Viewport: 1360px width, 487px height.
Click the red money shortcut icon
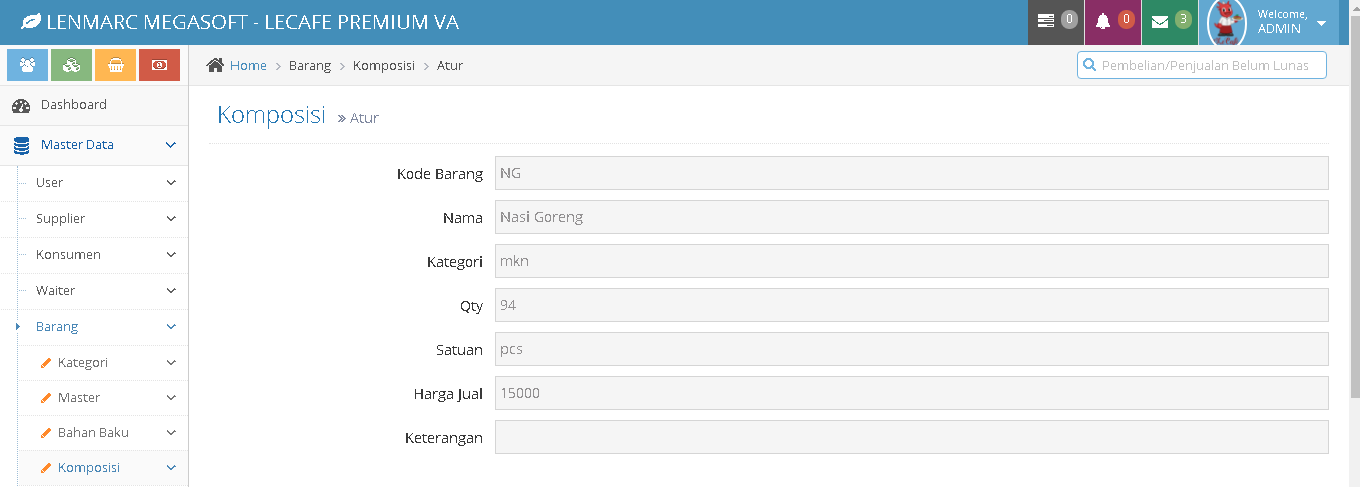coord(159,65)
